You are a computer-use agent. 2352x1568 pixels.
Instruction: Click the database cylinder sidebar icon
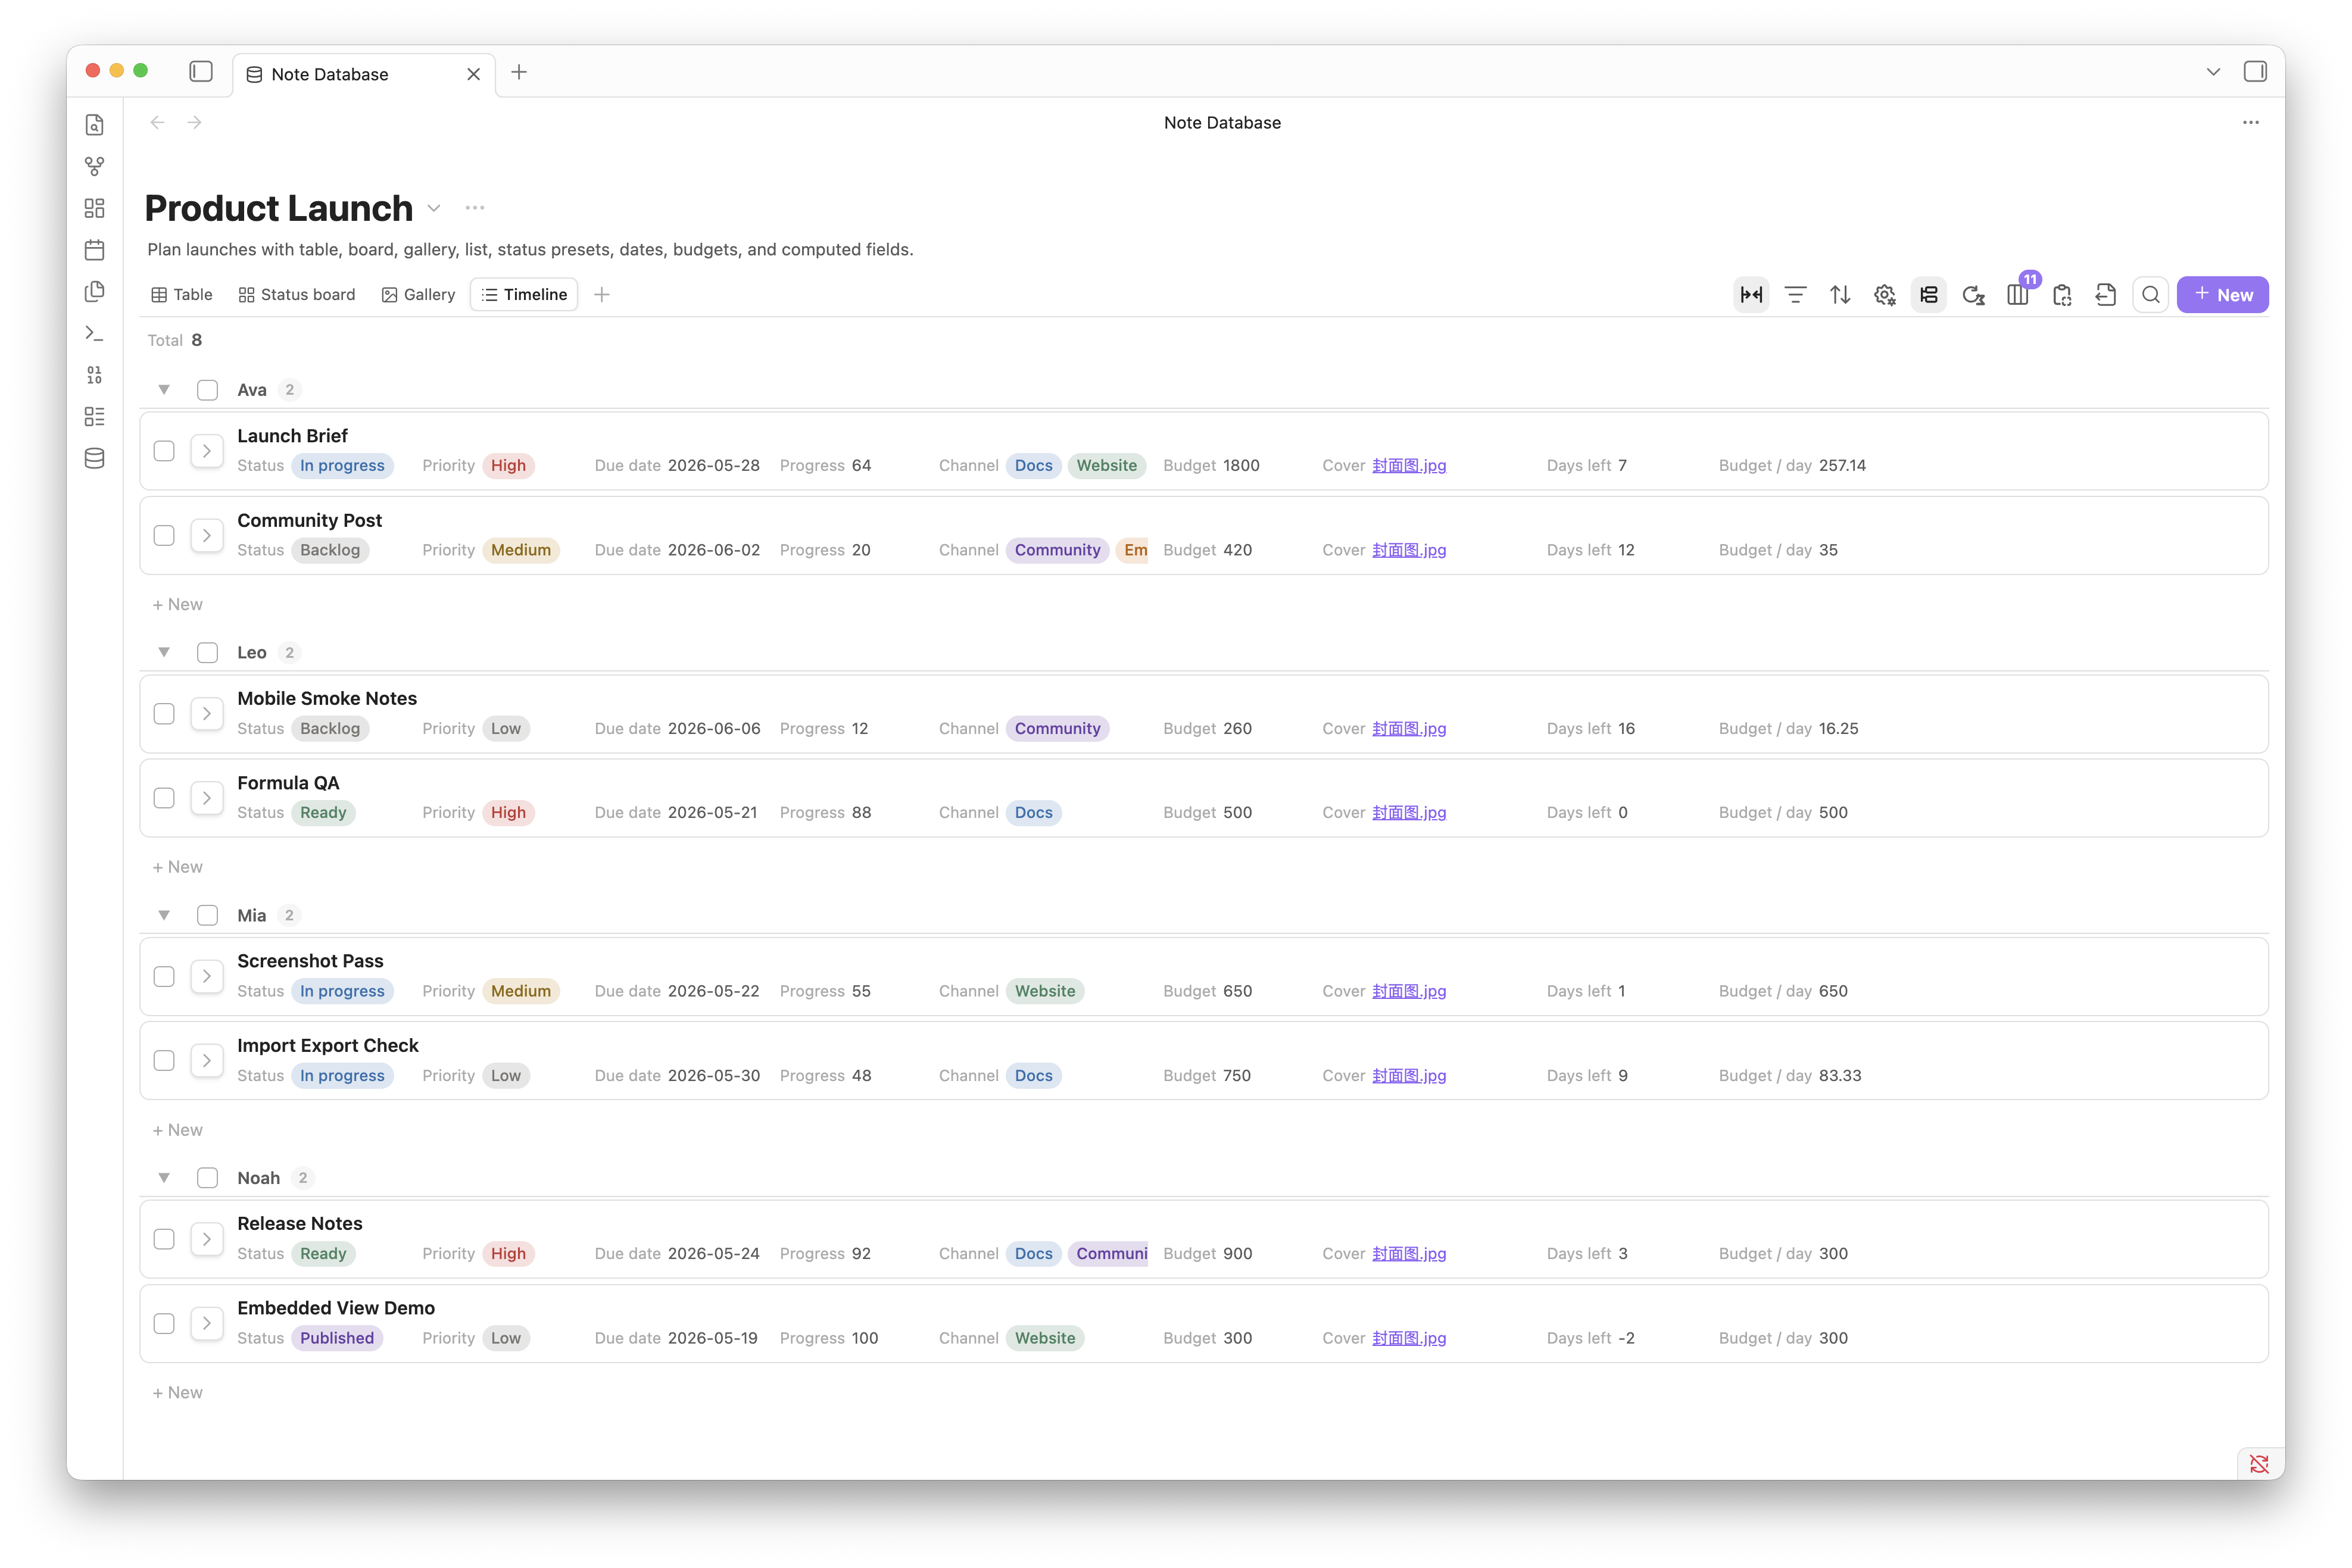pyautogui.click(x=94, y=458)
